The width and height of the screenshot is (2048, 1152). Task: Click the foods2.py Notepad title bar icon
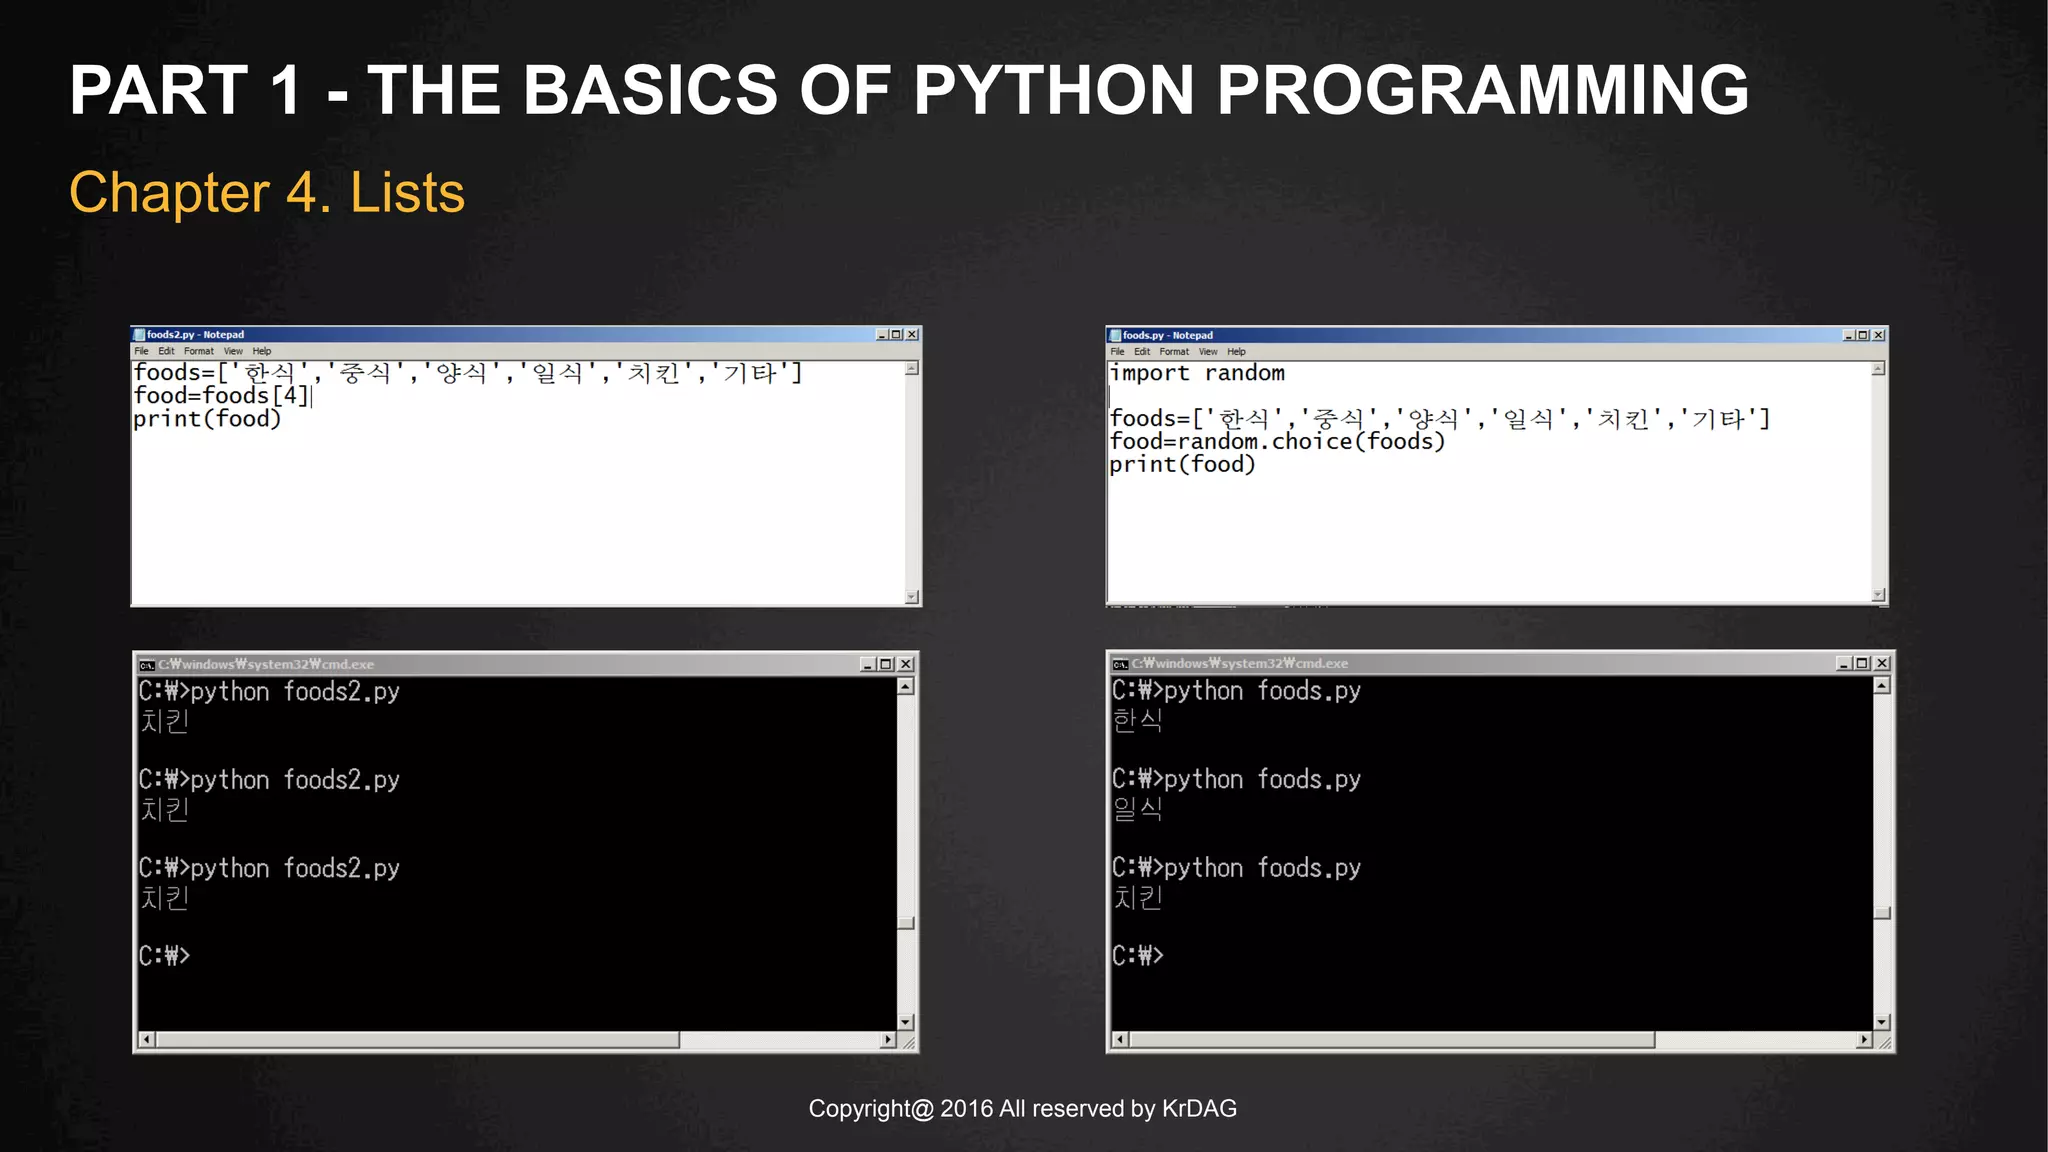pos(139,335)
